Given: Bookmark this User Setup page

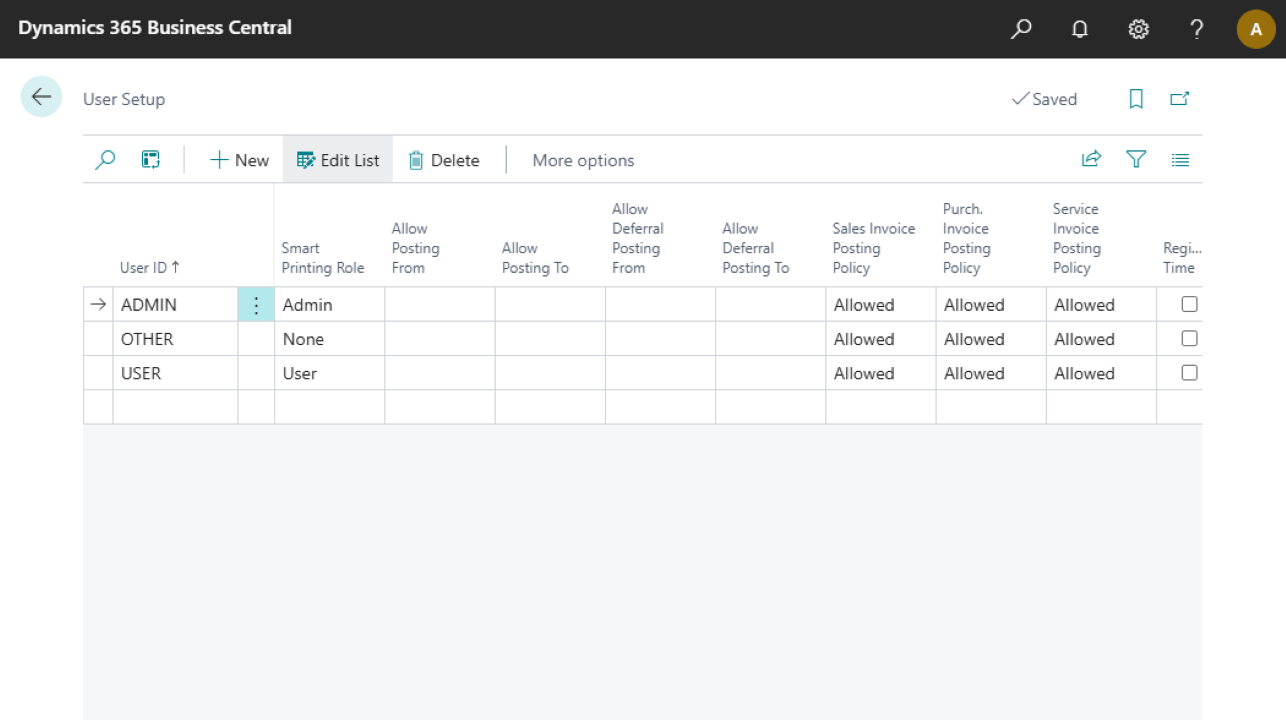Looking at the screenshot, I should click(1136, 99).
